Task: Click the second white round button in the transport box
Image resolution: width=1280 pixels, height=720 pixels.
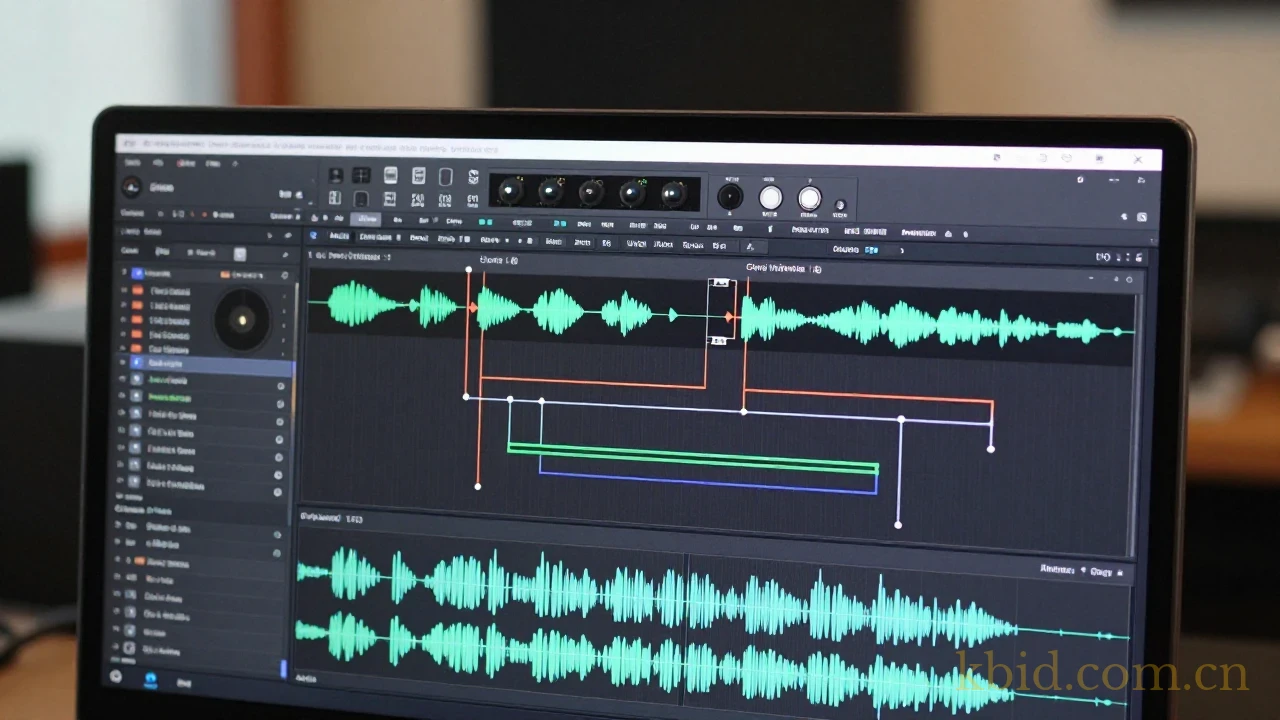Action: (809, 199)
